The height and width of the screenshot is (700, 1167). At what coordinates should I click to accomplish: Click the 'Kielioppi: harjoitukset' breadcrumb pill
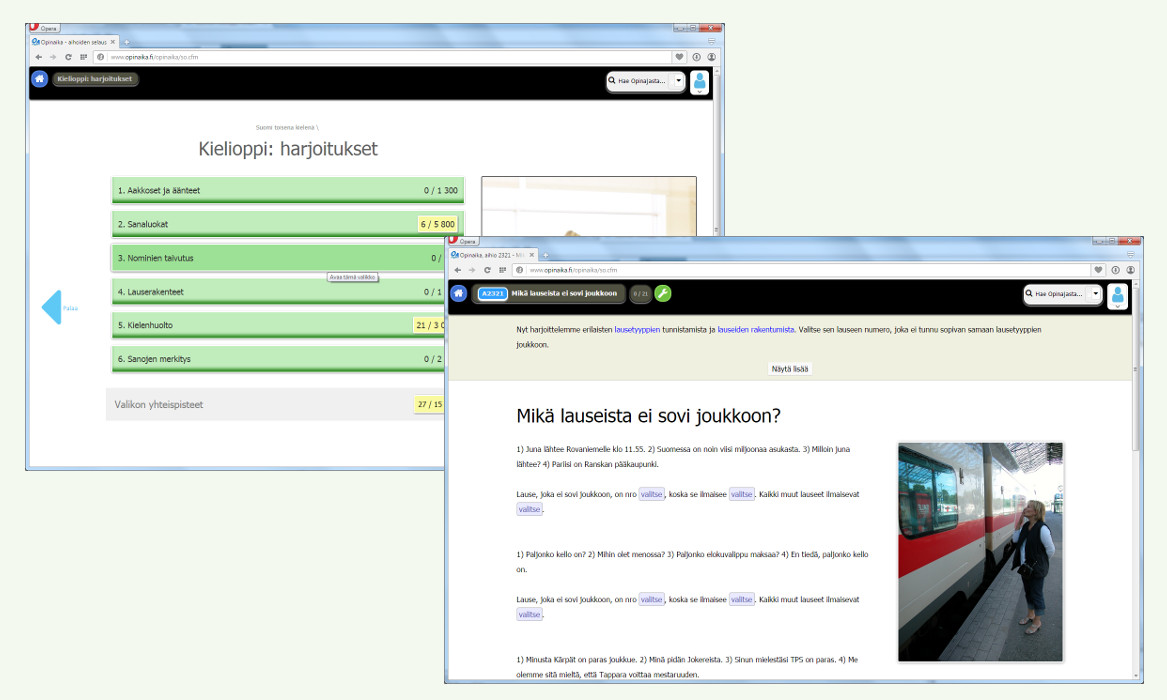pyautogui.click(x=95, y=79)
